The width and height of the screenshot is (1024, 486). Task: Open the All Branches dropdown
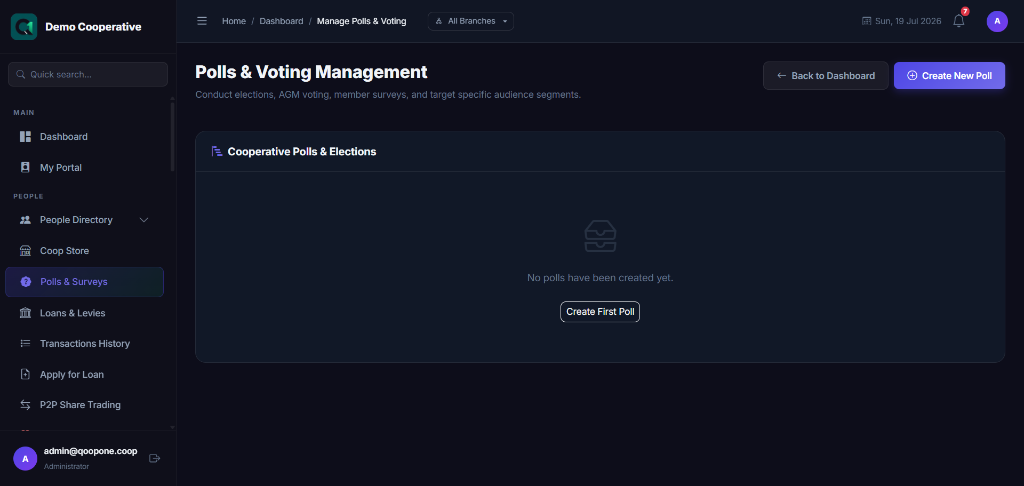pos(471,21)
